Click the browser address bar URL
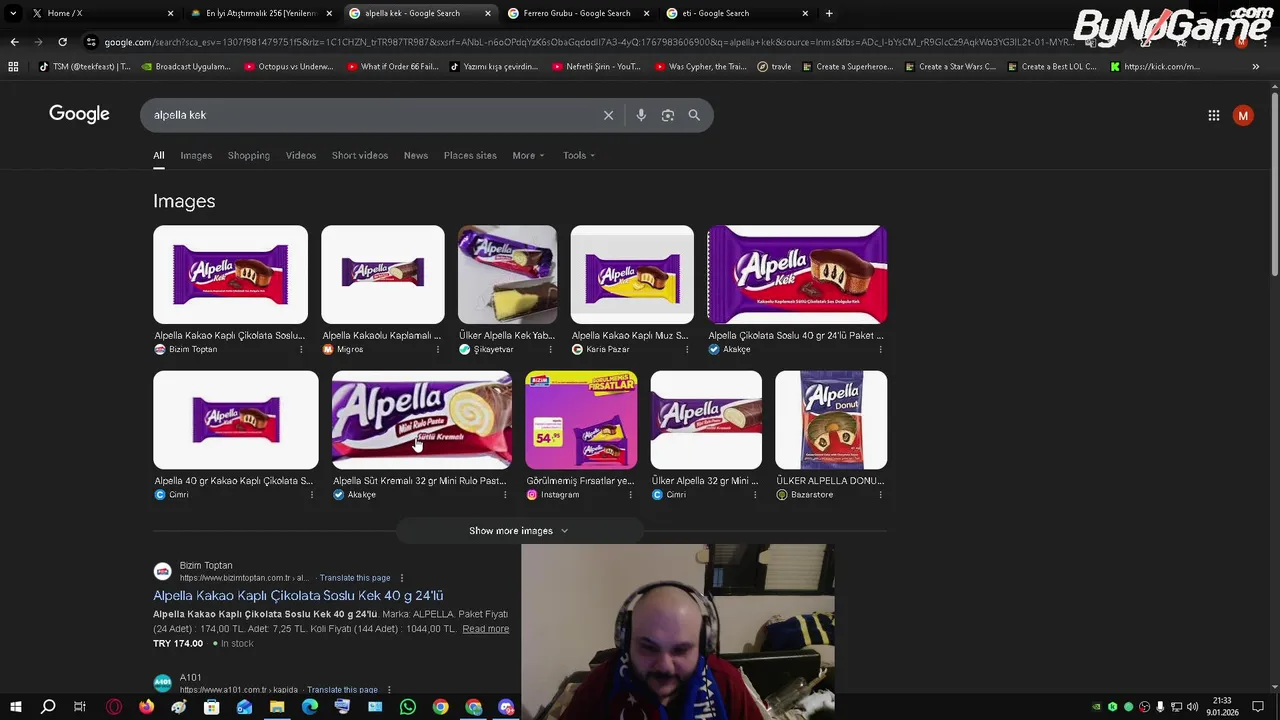 [x=588, y=42]
